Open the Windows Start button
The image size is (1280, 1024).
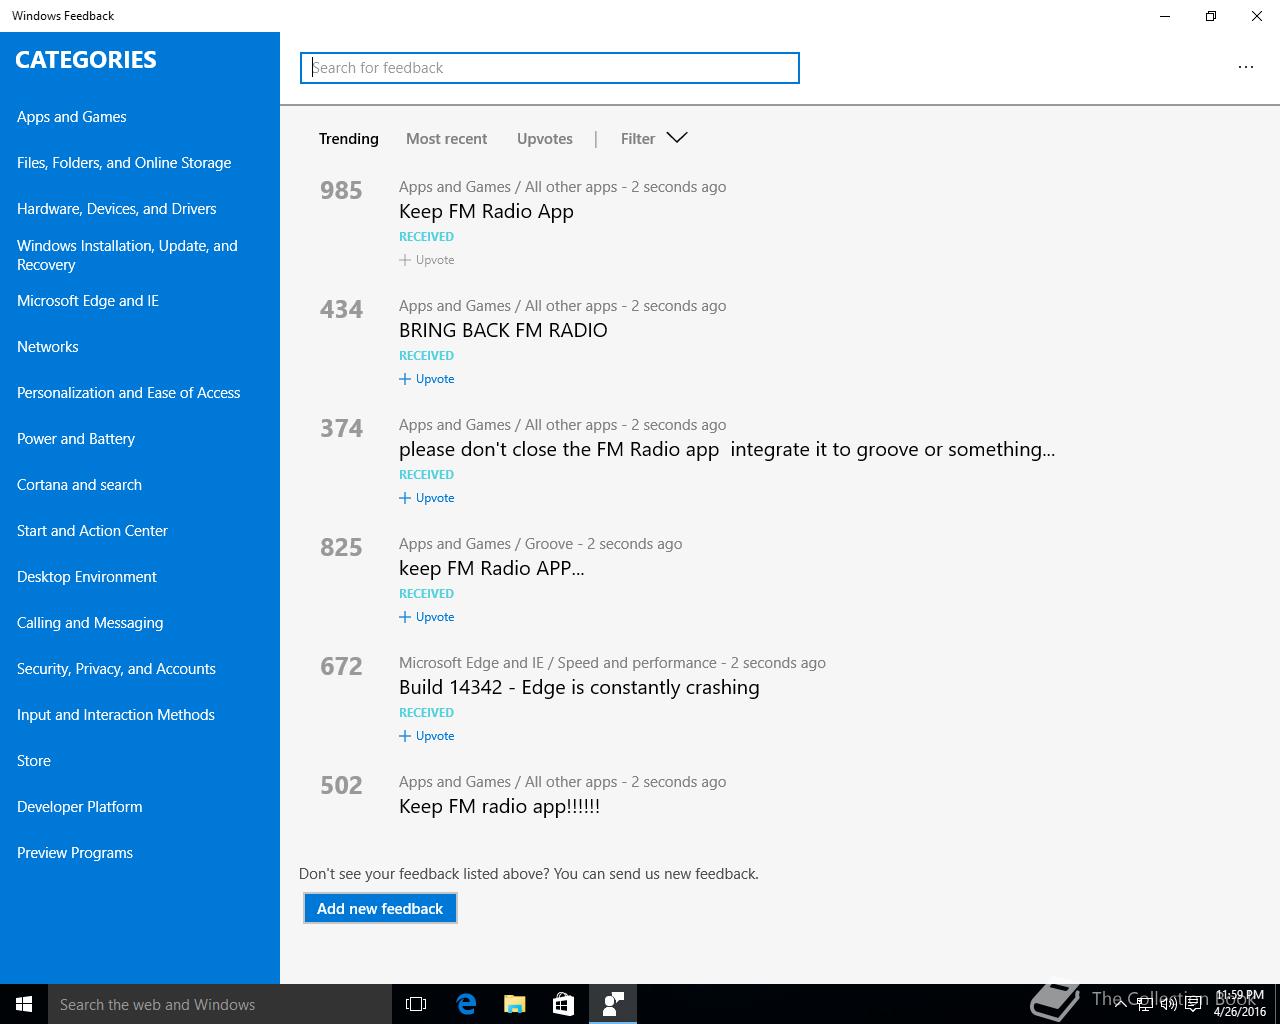click(24, 1004)
